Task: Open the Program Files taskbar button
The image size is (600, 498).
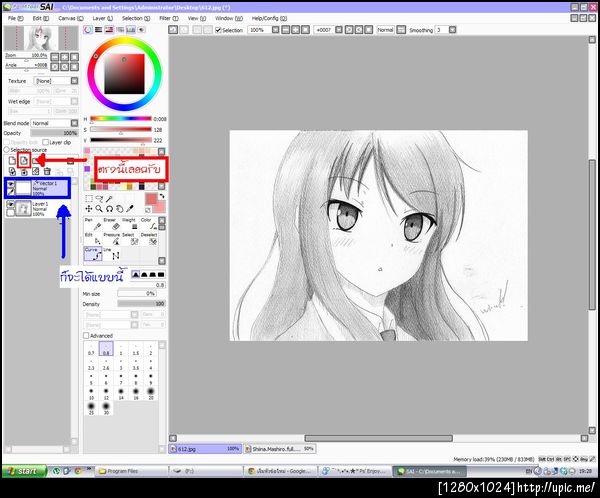Action: click(x=131, y=471)
